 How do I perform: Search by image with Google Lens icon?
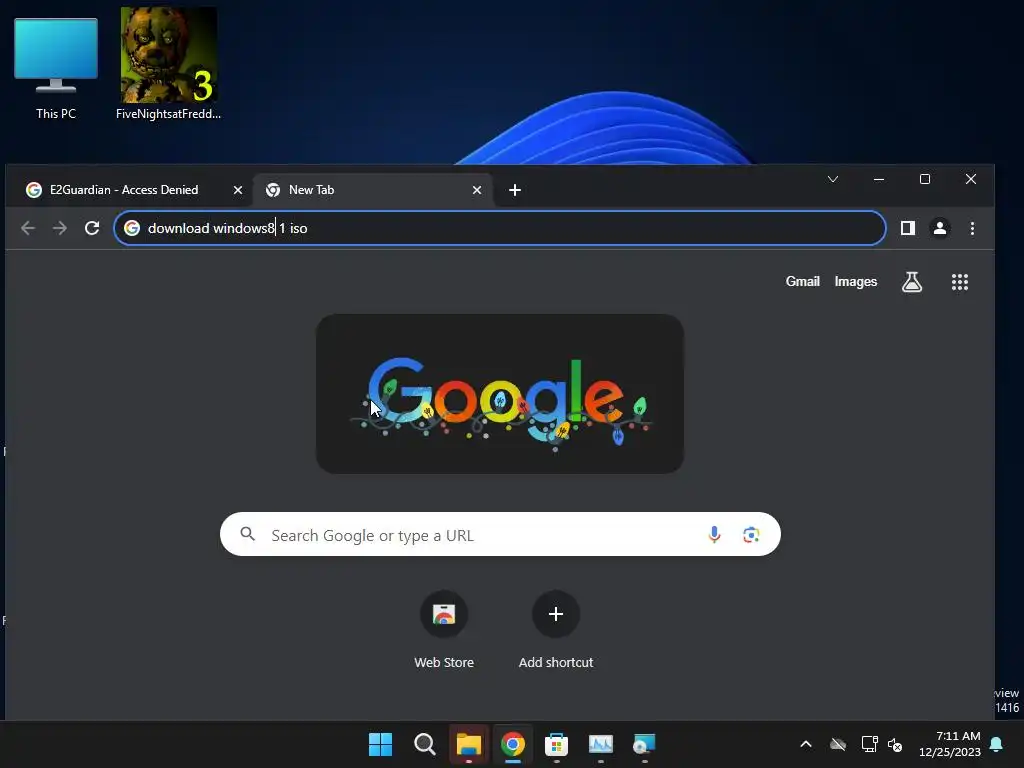pos(751,534)
